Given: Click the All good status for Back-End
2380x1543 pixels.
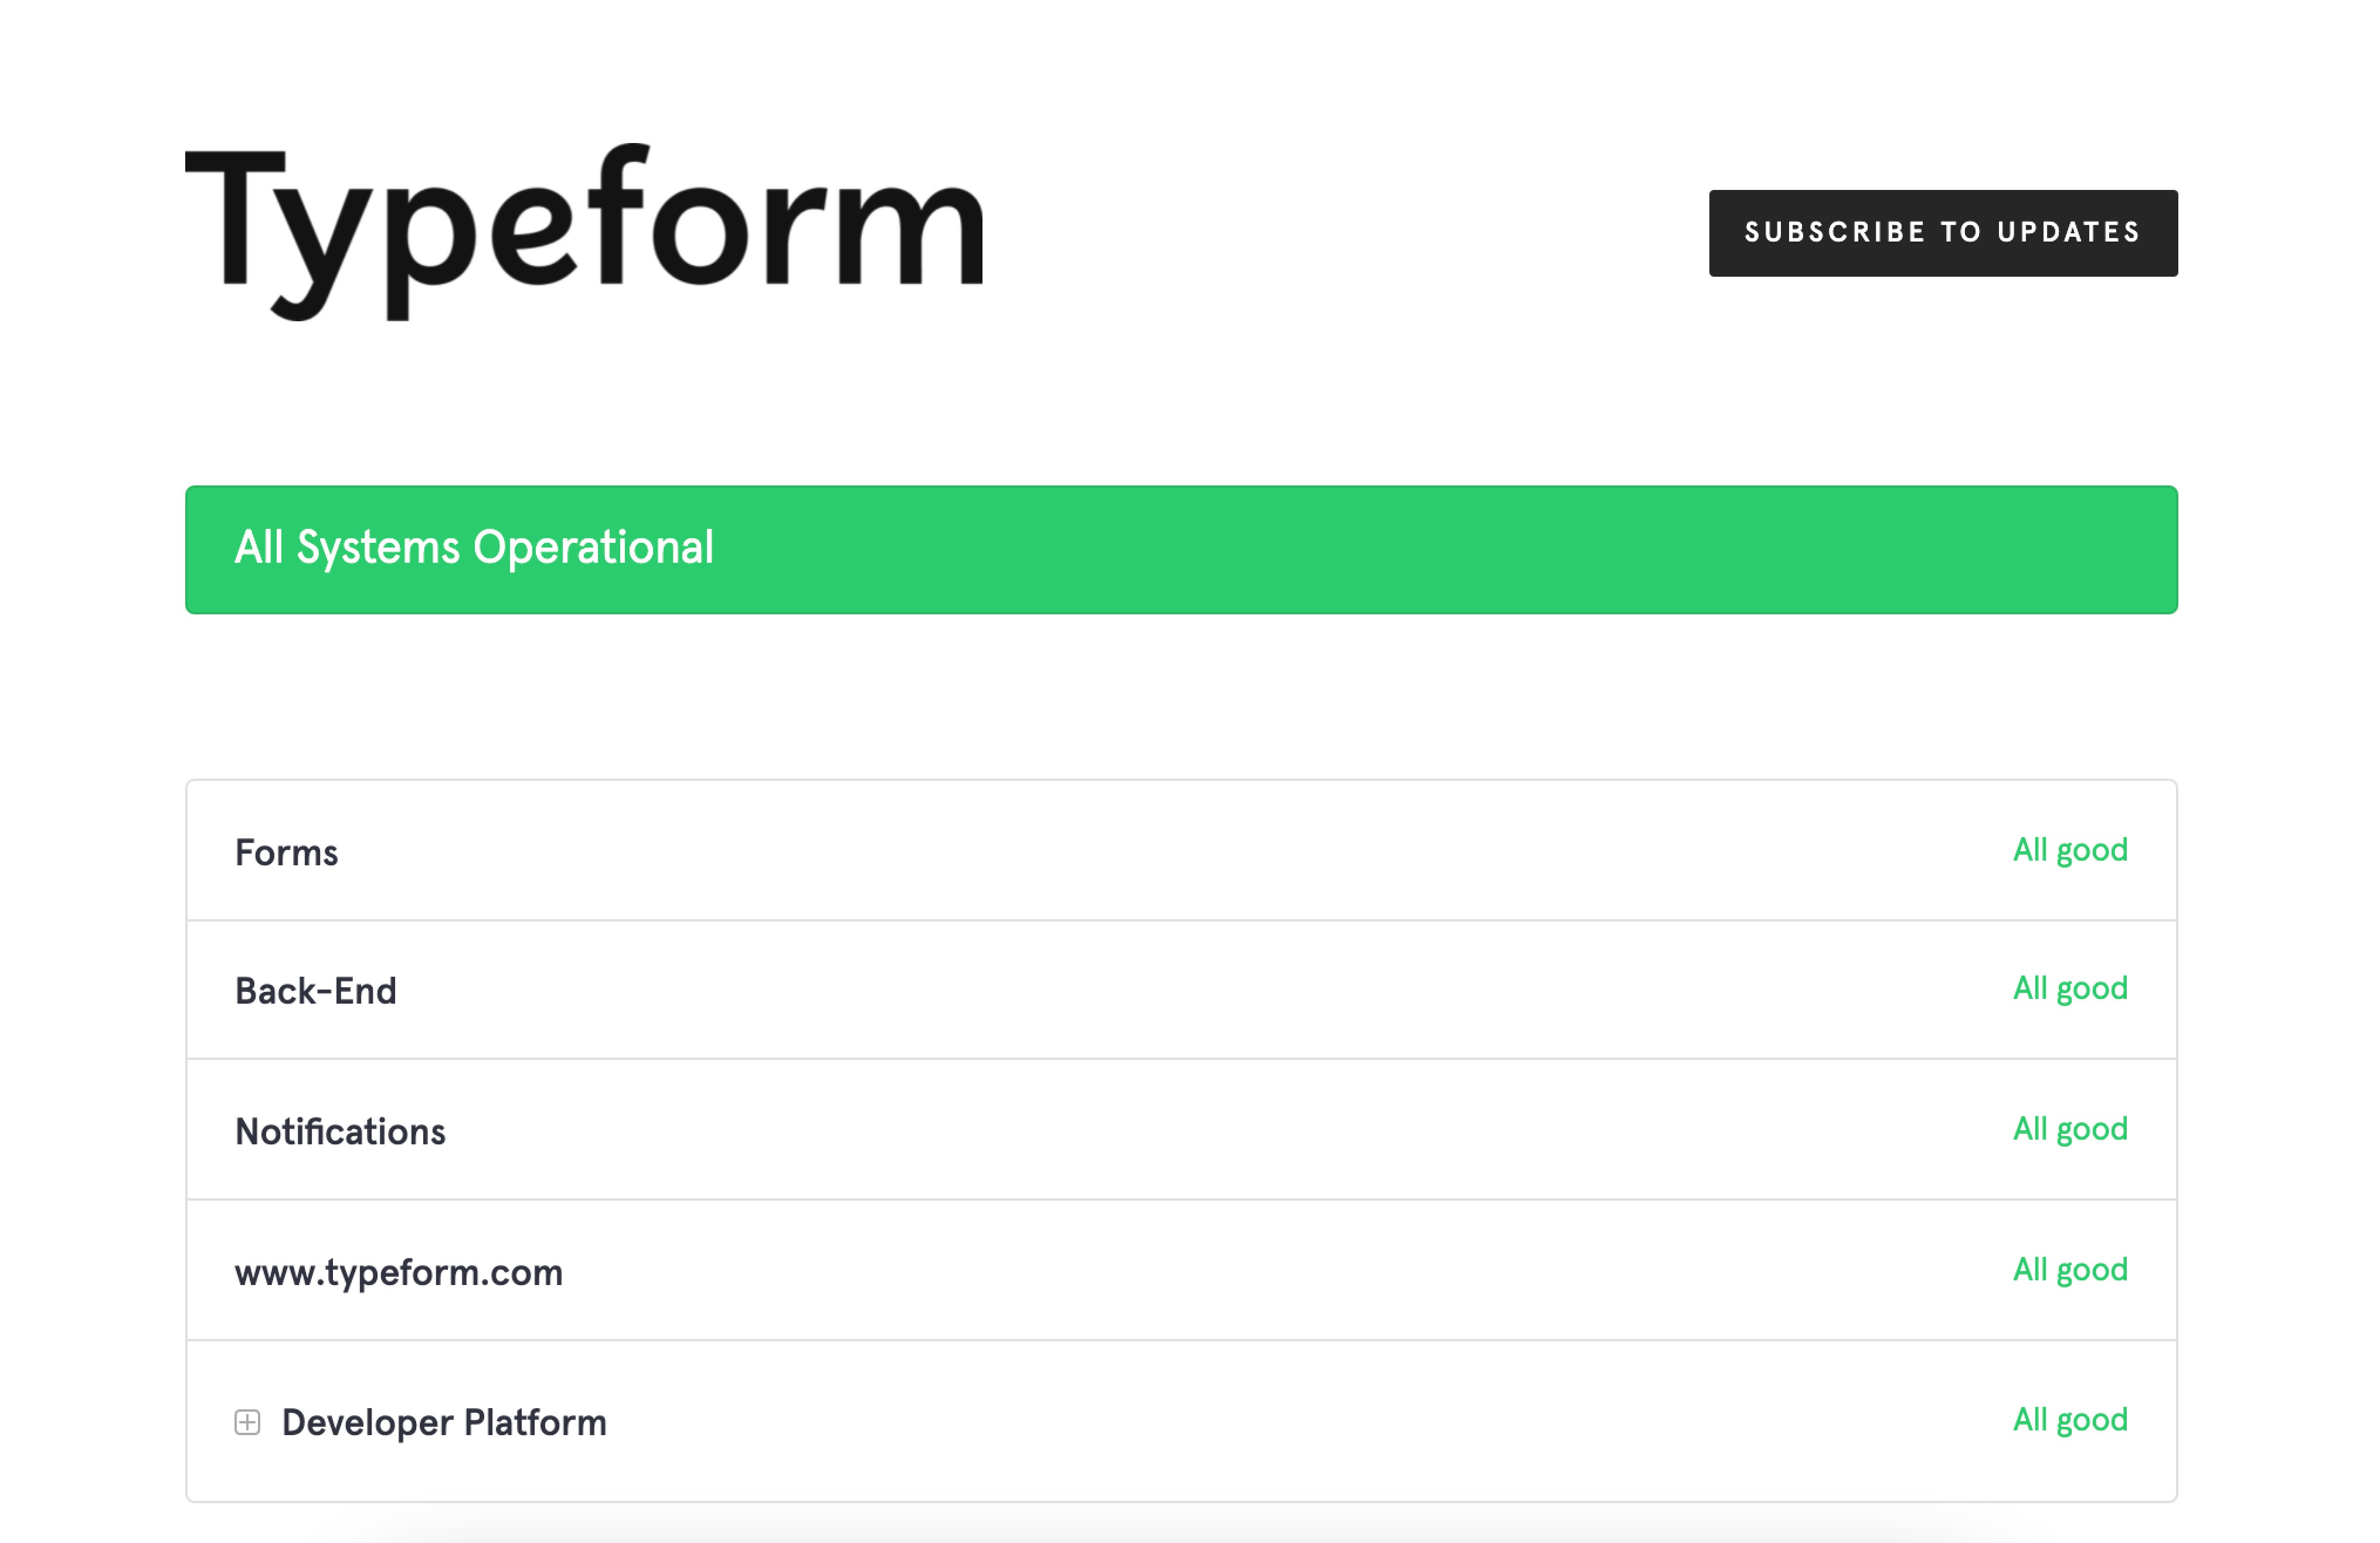Looking at the screenshot, I should [2069, 989].
